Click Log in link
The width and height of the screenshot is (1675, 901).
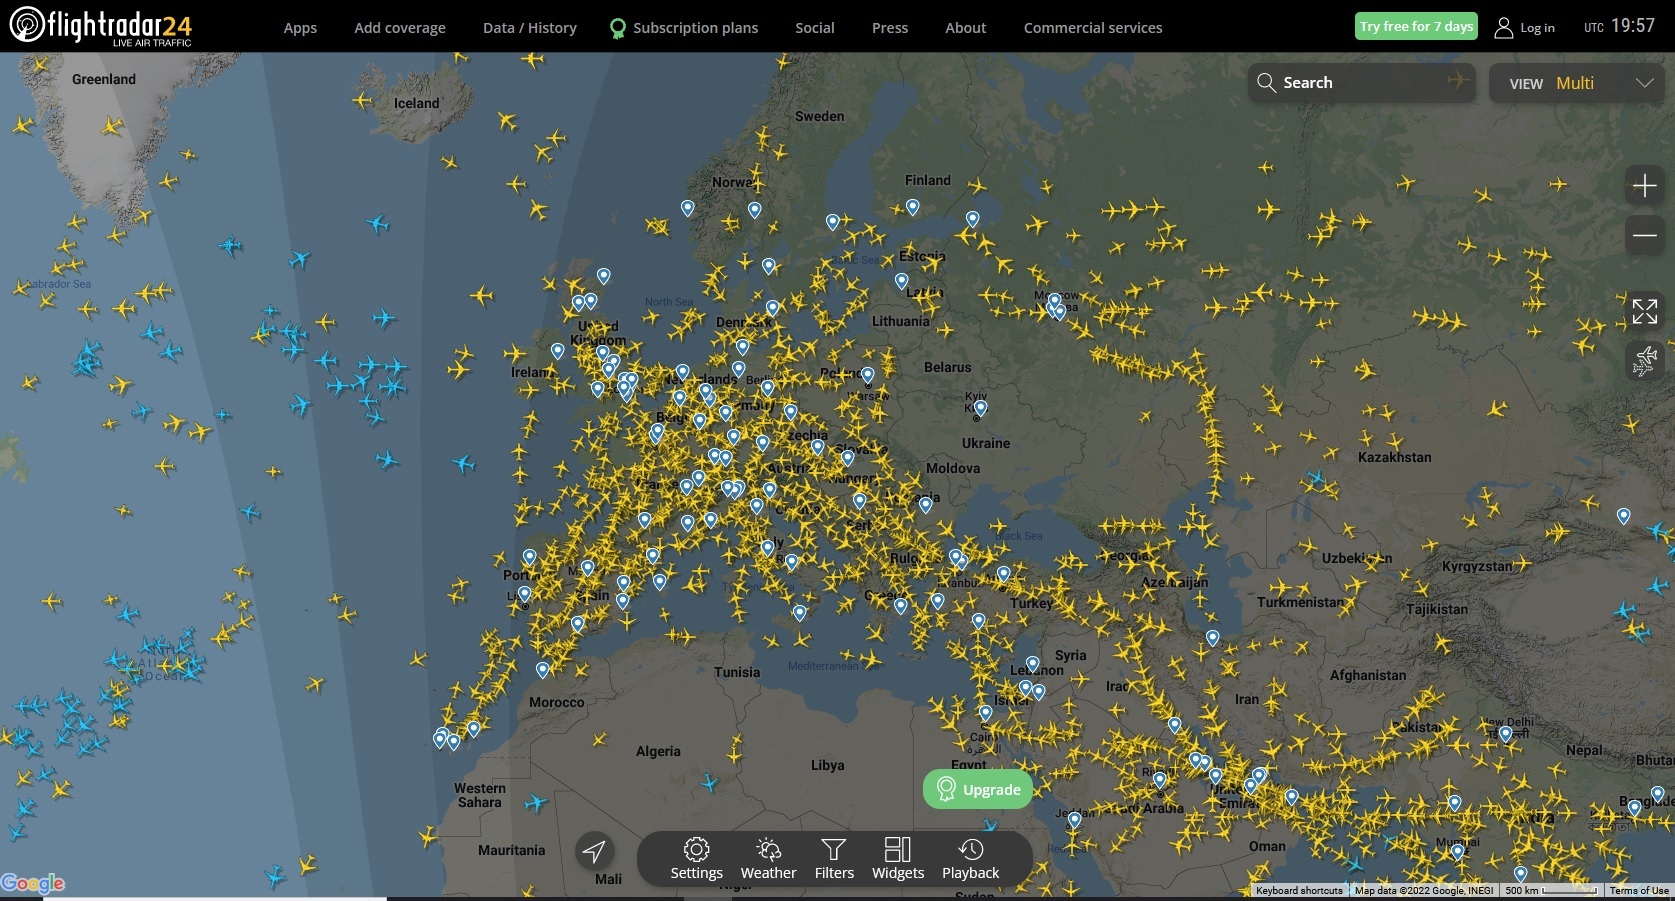pyautogui.click(x=1525, y=28)
